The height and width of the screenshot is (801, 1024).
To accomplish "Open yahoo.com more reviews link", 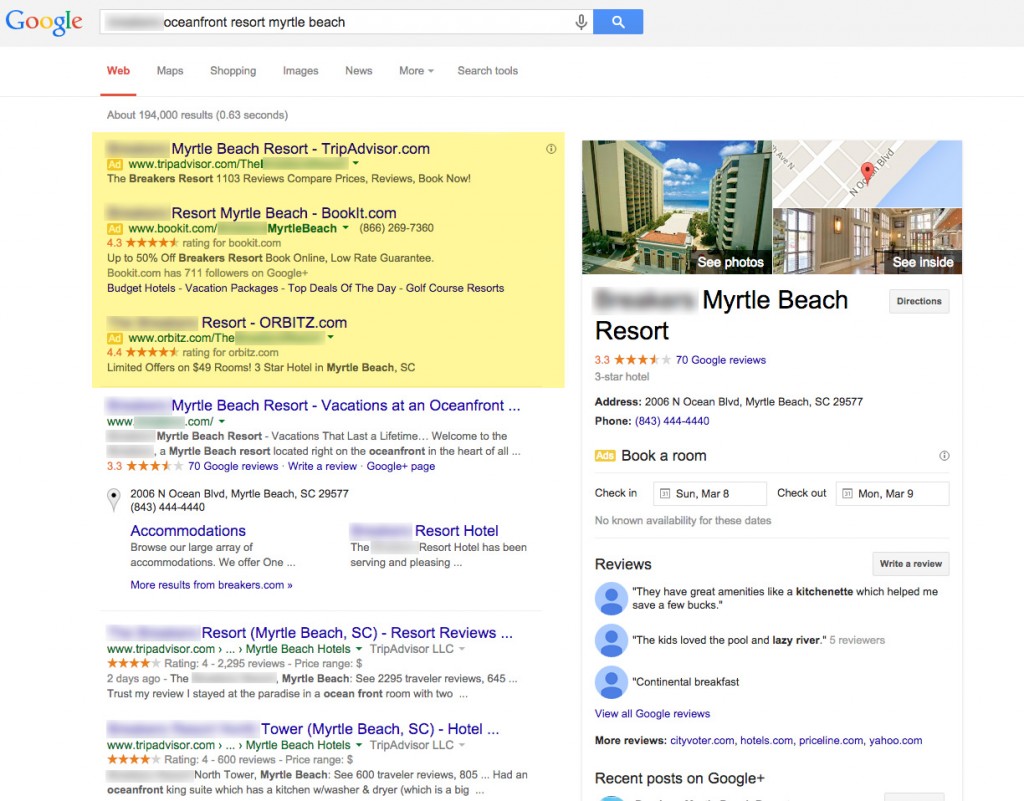I will 895,740.
